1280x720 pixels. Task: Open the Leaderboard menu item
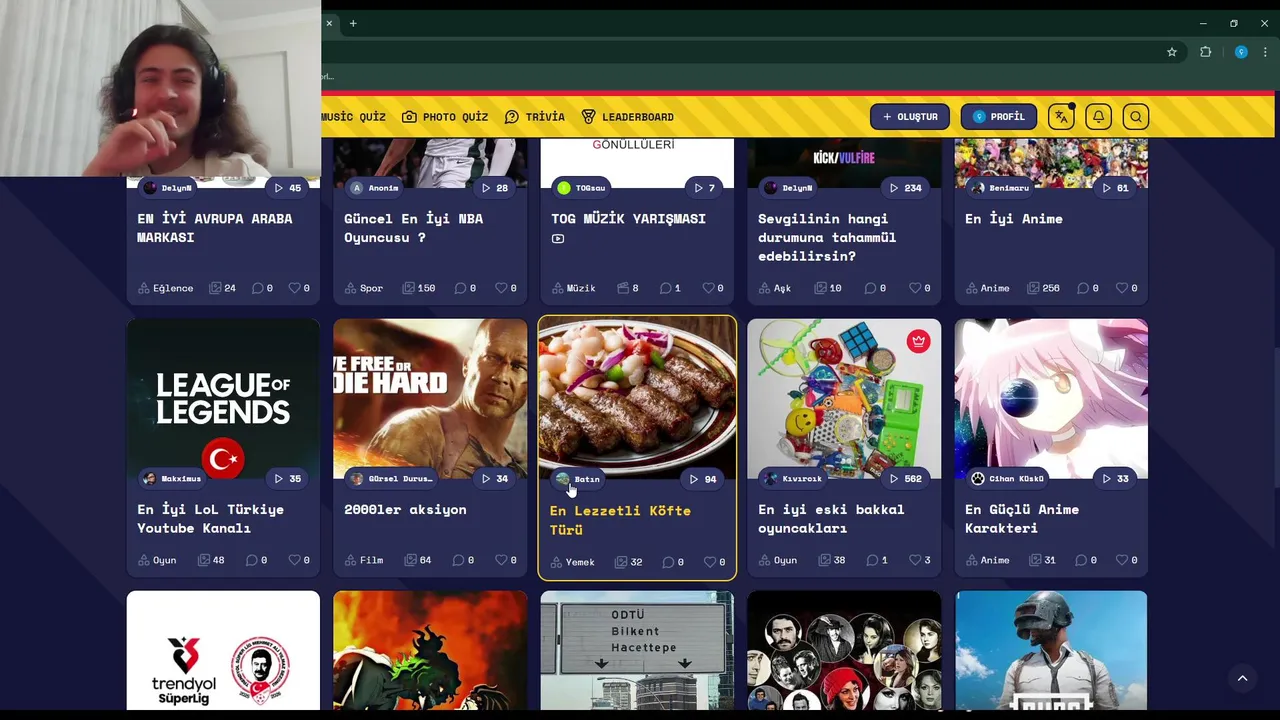pos(627,117)
